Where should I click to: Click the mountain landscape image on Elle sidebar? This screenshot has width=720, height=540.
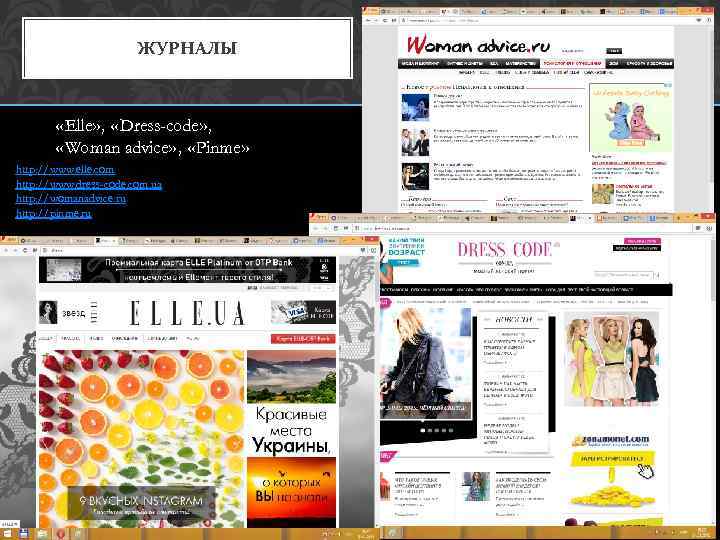coord(291,377)
